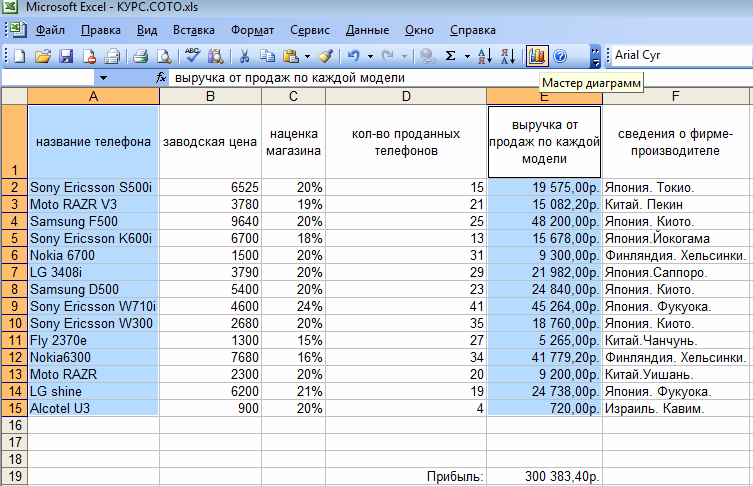Sort ascending with the A-Z icon
The width and height of the screenshot is (753, 486).
click(x=484, y=56)
